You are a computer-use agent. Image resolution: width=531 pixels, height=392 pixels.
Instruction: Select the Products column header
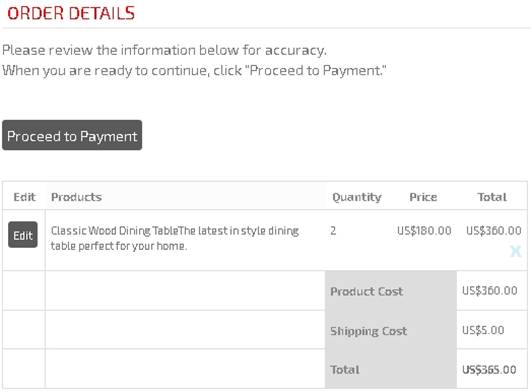[76, 197]
